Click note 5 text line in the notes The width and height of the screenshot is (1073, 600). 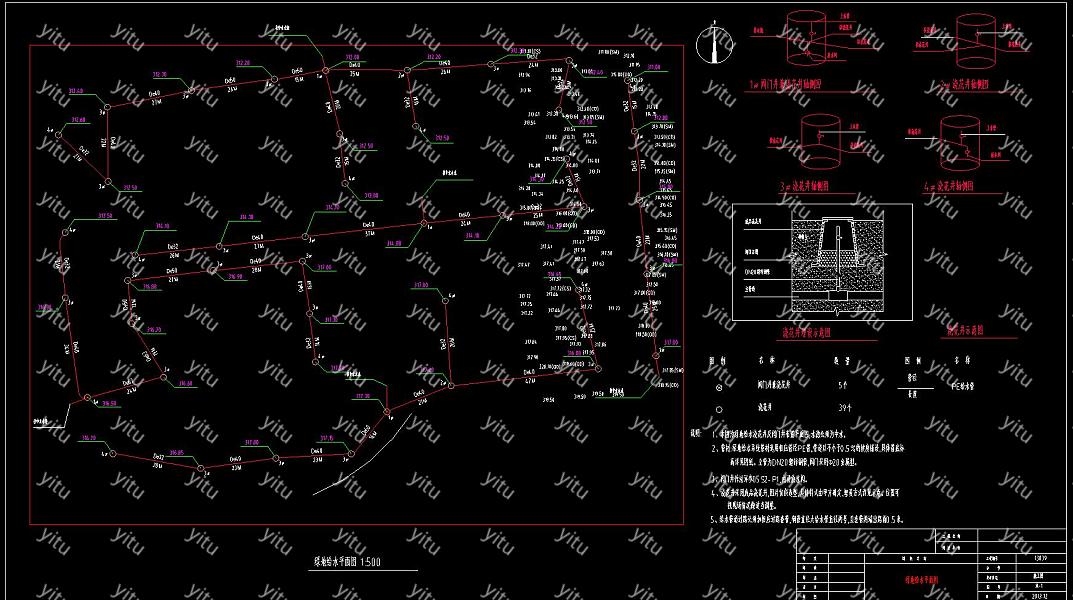point(807,520)
